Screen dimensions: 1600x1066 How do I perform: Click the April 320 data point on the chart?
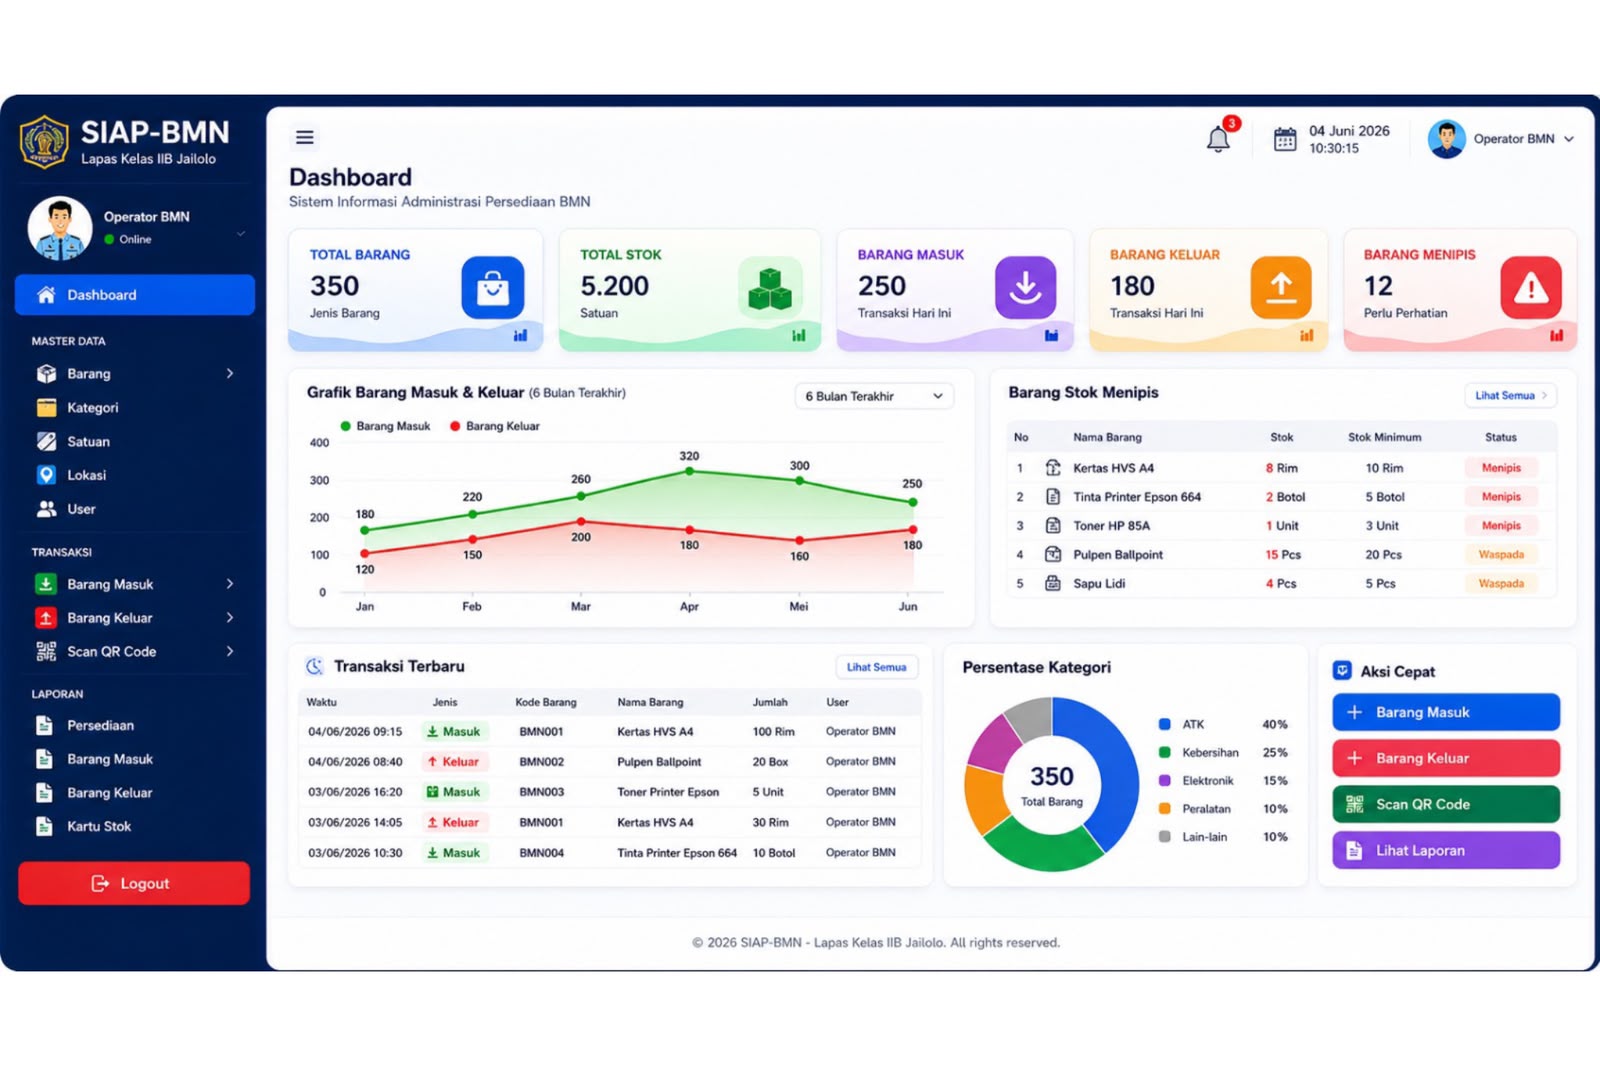coord(689,471)
